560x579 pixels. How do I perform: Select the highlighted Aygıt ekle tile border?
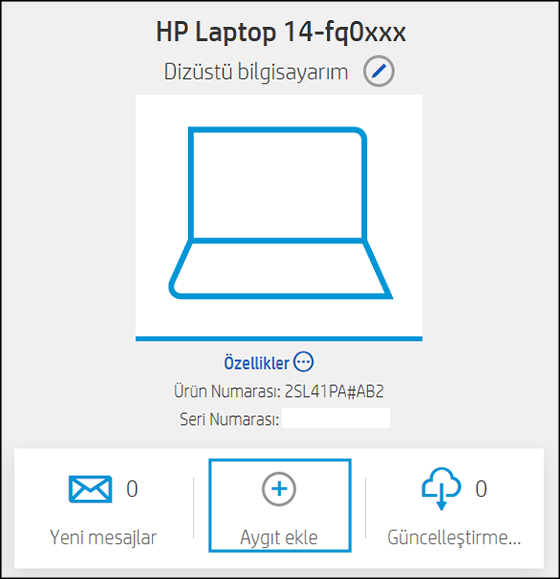(x=280, y=506)
